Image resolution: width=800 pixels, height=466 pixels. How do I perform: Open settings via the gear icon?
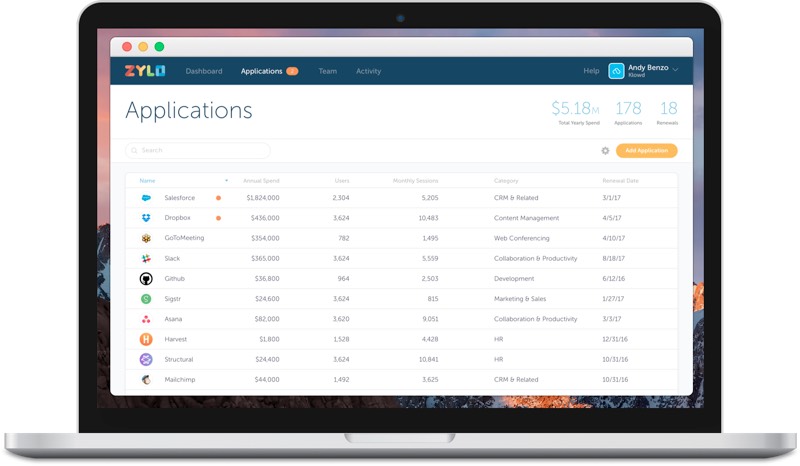click(x=605, y=151)
